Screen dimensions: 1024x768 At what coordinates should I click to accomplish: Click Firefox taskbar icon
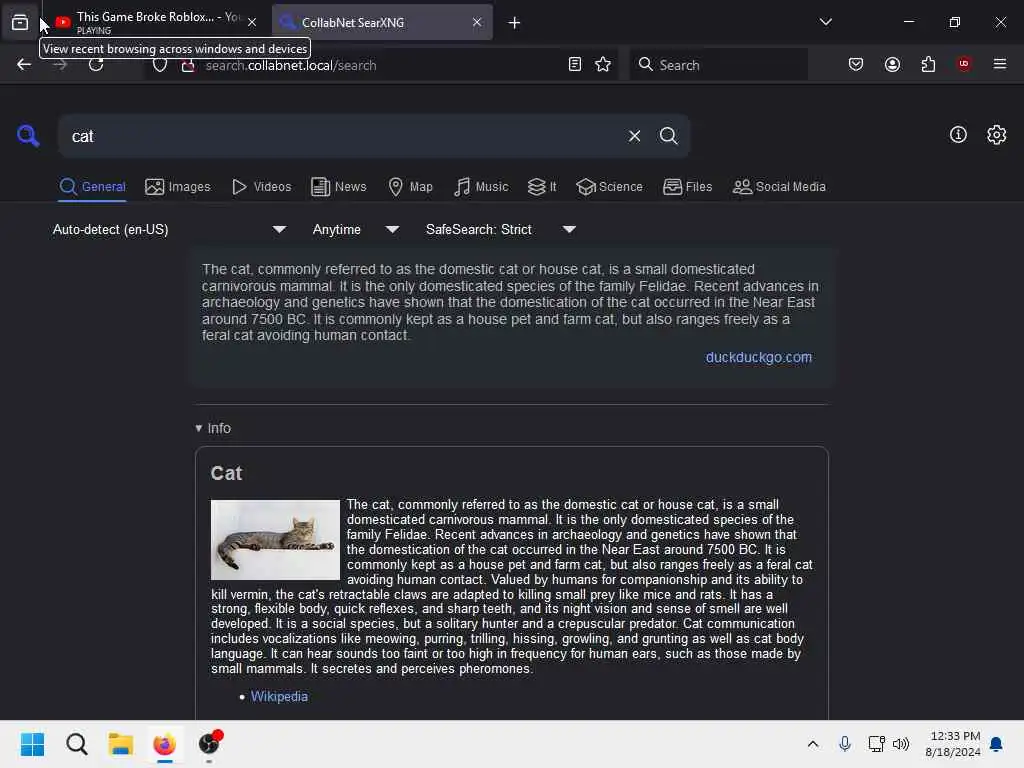[165, 744]
